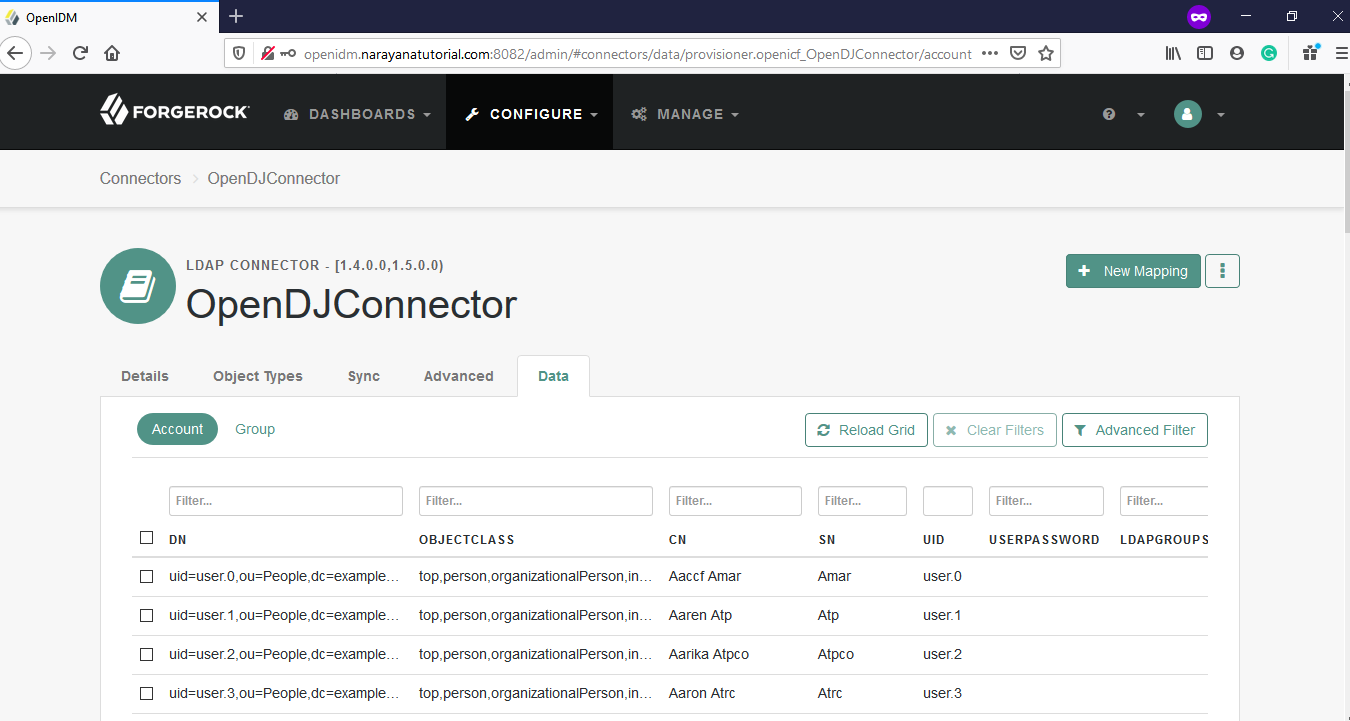Open the tracking protection shield icon
The height and width of the screenshot is (721, 1350).
click(239, 54)
